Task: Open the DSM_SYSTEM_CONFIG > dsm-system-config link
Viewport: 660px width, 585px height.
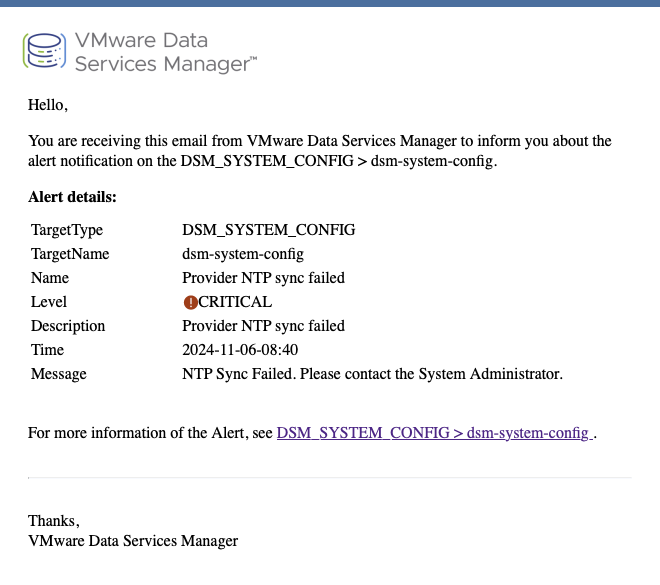Action: click(435, 433)
